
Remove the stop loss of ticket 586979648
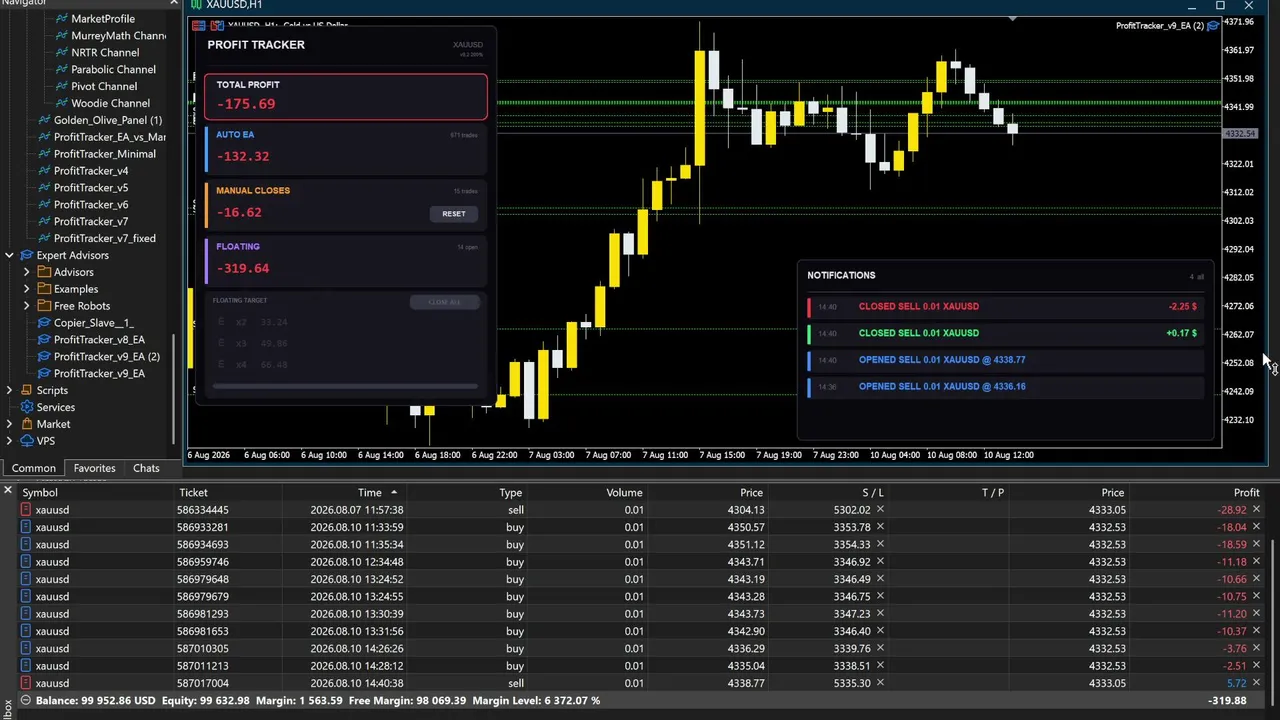(880, 579)
